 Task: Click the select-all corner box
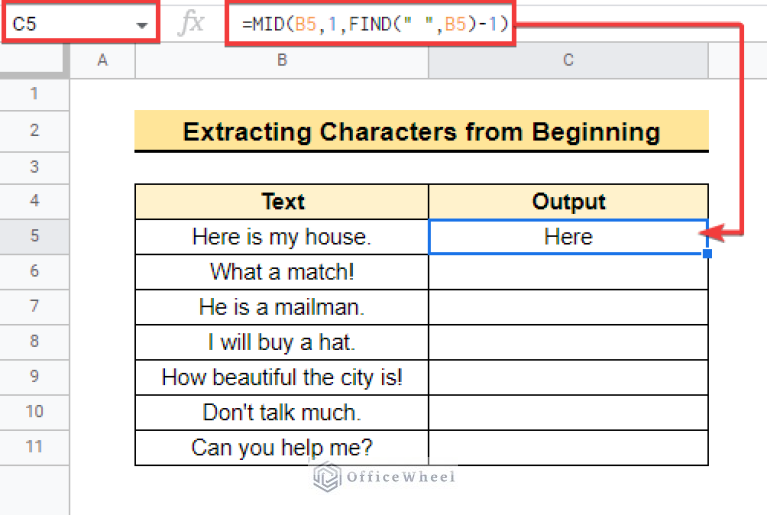[34, 60]
